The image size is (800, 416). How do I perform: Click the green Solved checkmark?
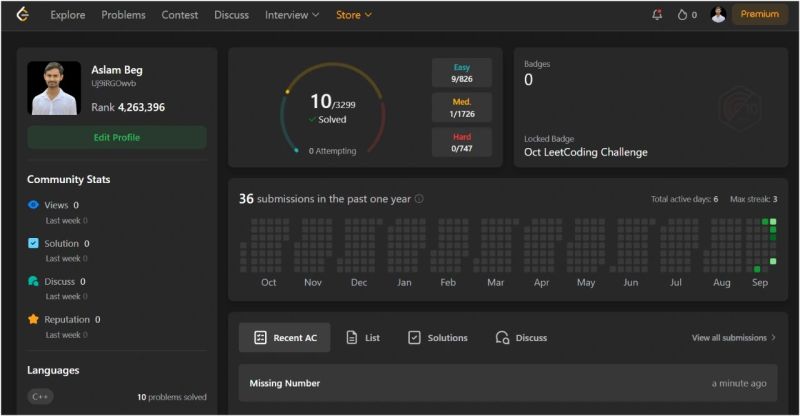(312, 119)
